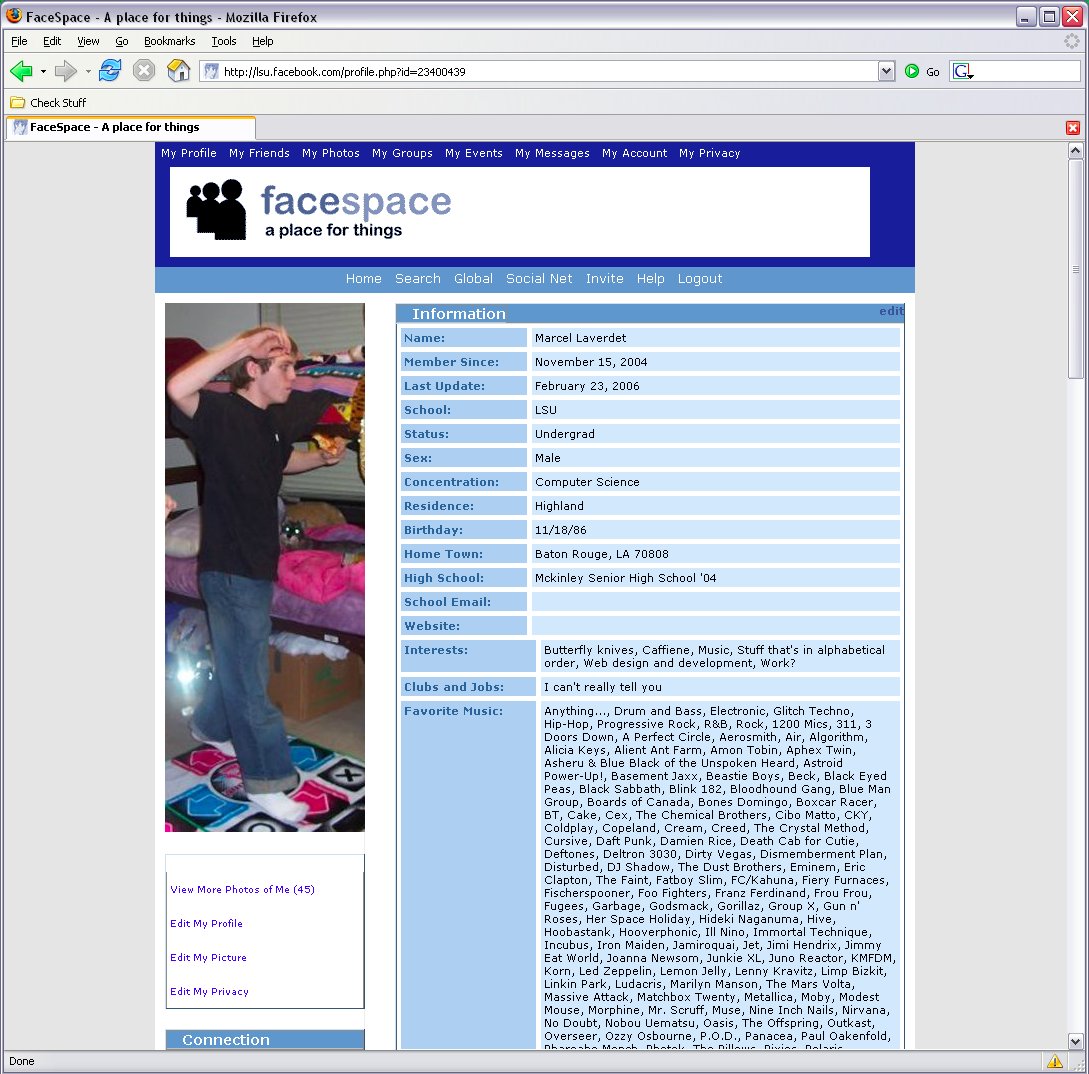The width and height of the screenshot is (1089, 1074).
Task: Open the Tools menu
Action: [224, 41]
